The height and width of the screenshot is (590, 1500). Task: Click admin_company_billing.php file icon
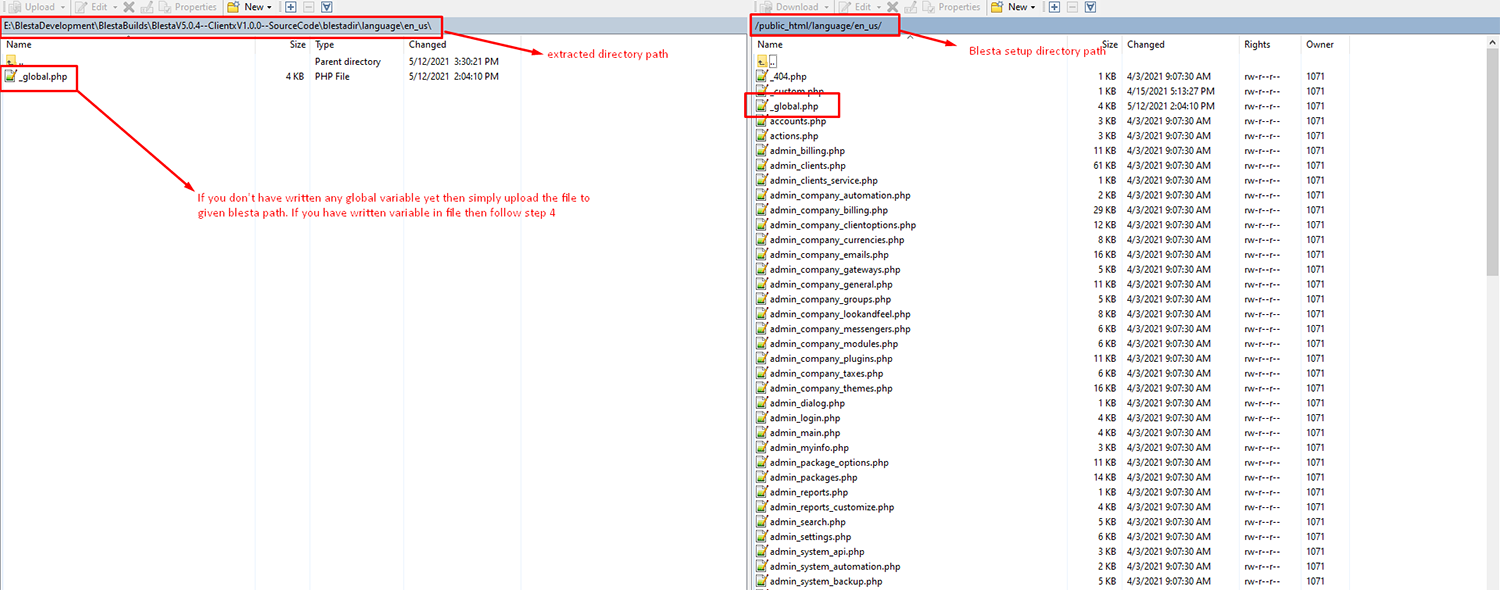762,210
